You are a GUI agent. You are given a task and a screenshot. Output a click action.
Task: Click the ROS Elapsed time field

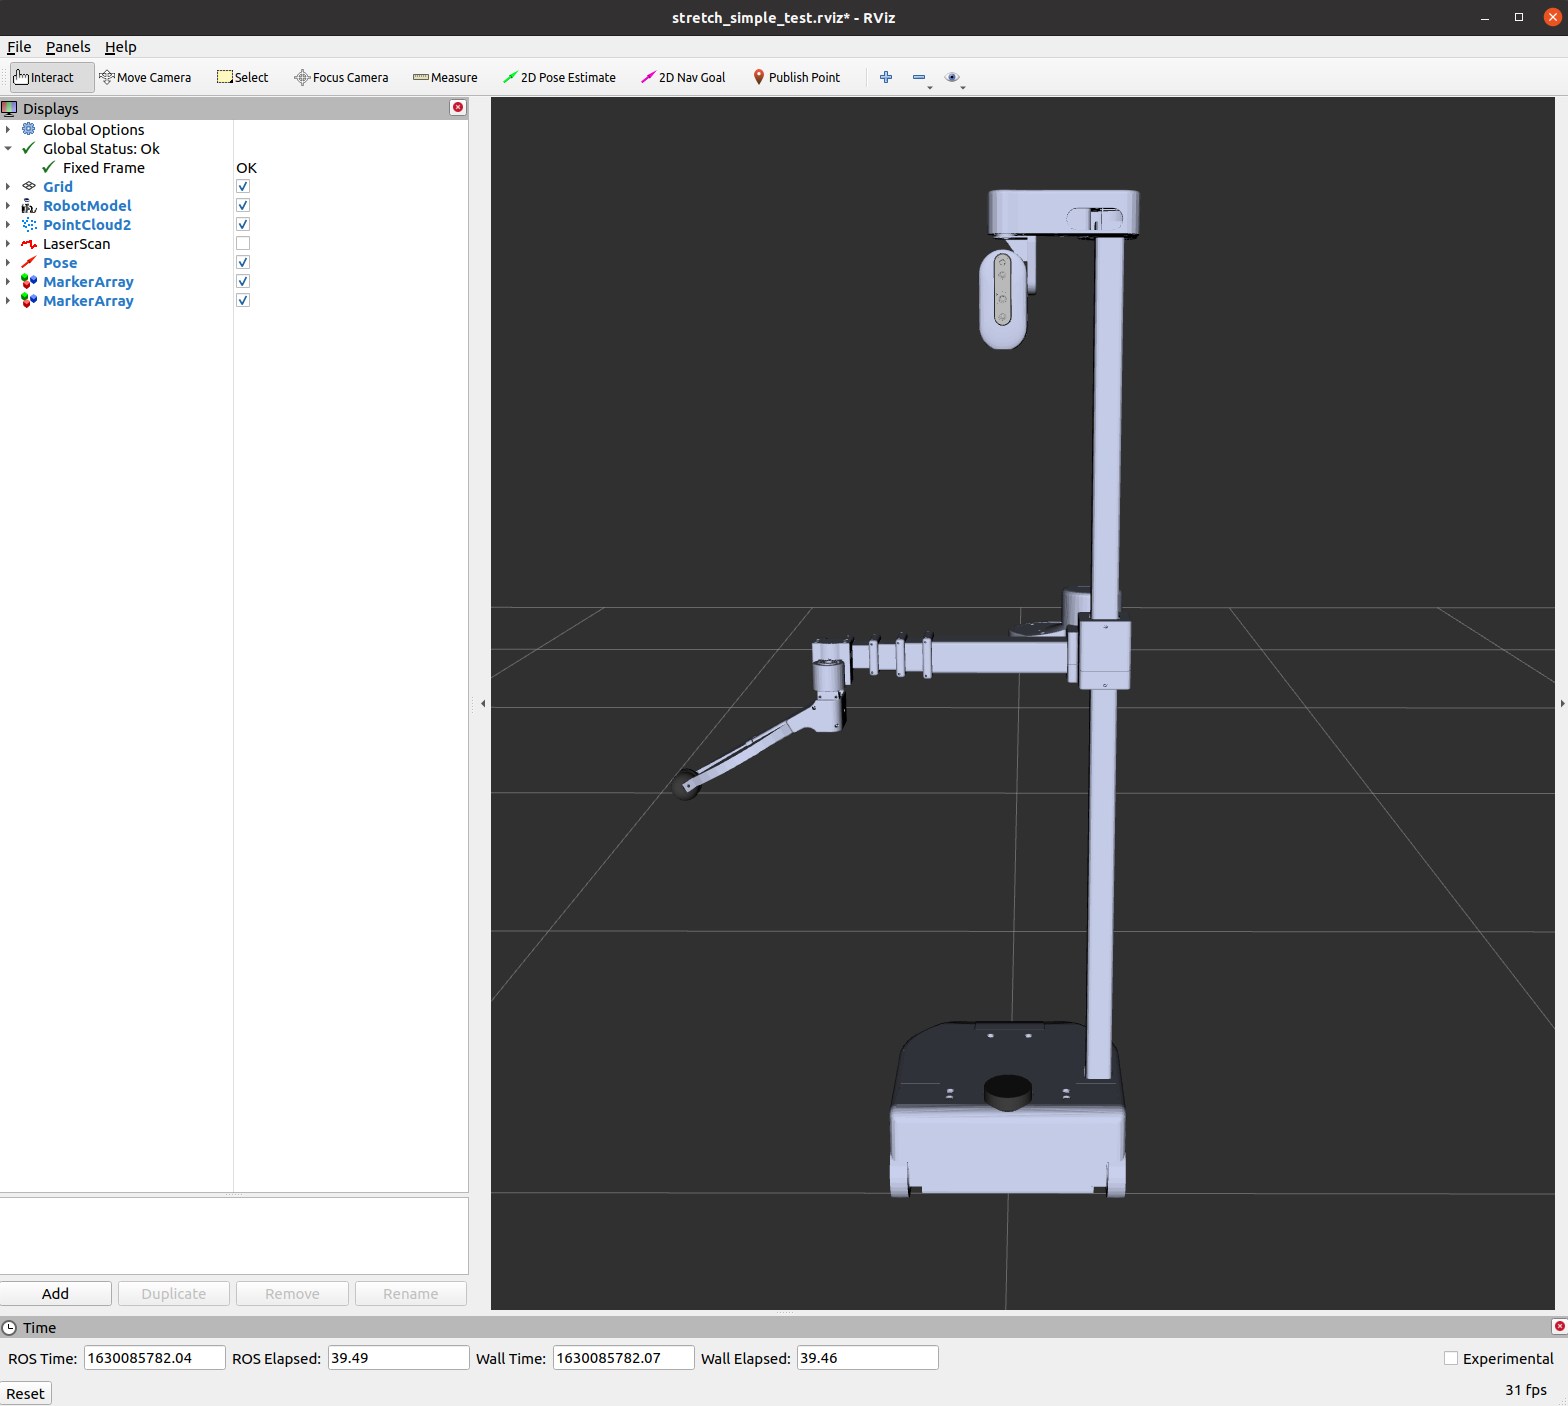(x=398, y=1358)
